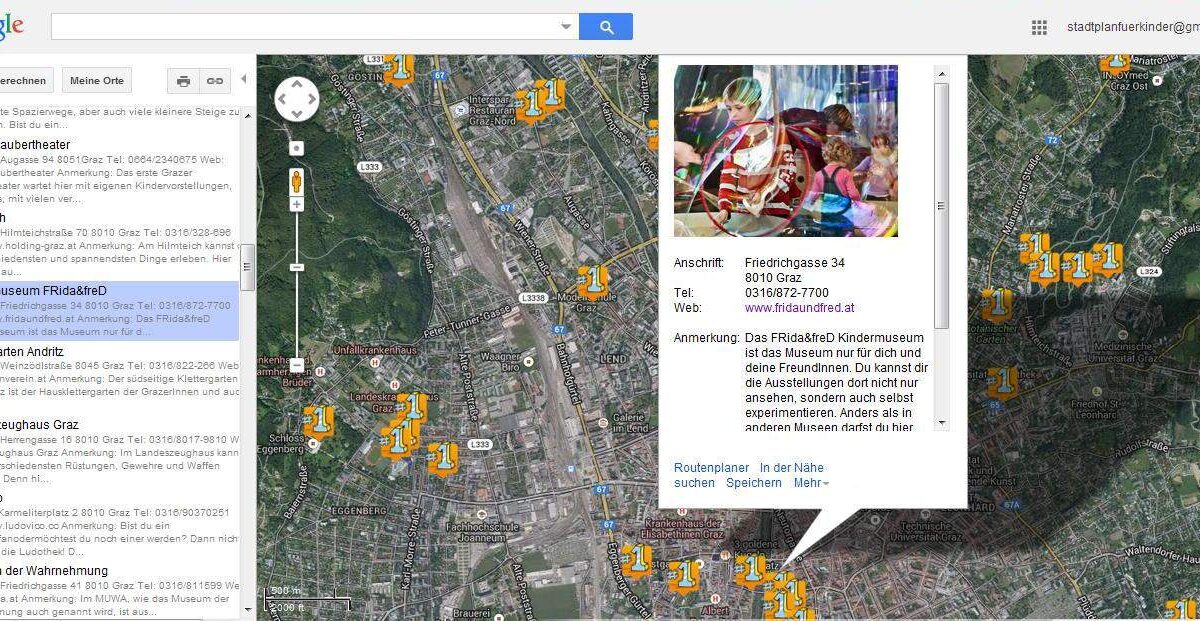Open the Google apps grid
This screenshot has width=1200, height=621.
click(1039, 28)
